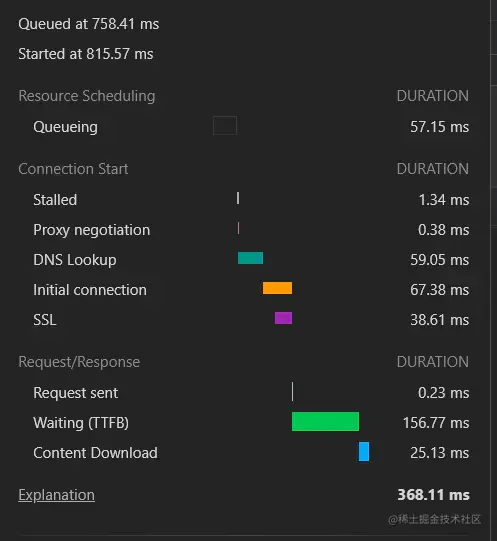This screenshot has height=541, width=497.
Task: Click the Proxy negotiation timing marker
Action: click(238, 228)
